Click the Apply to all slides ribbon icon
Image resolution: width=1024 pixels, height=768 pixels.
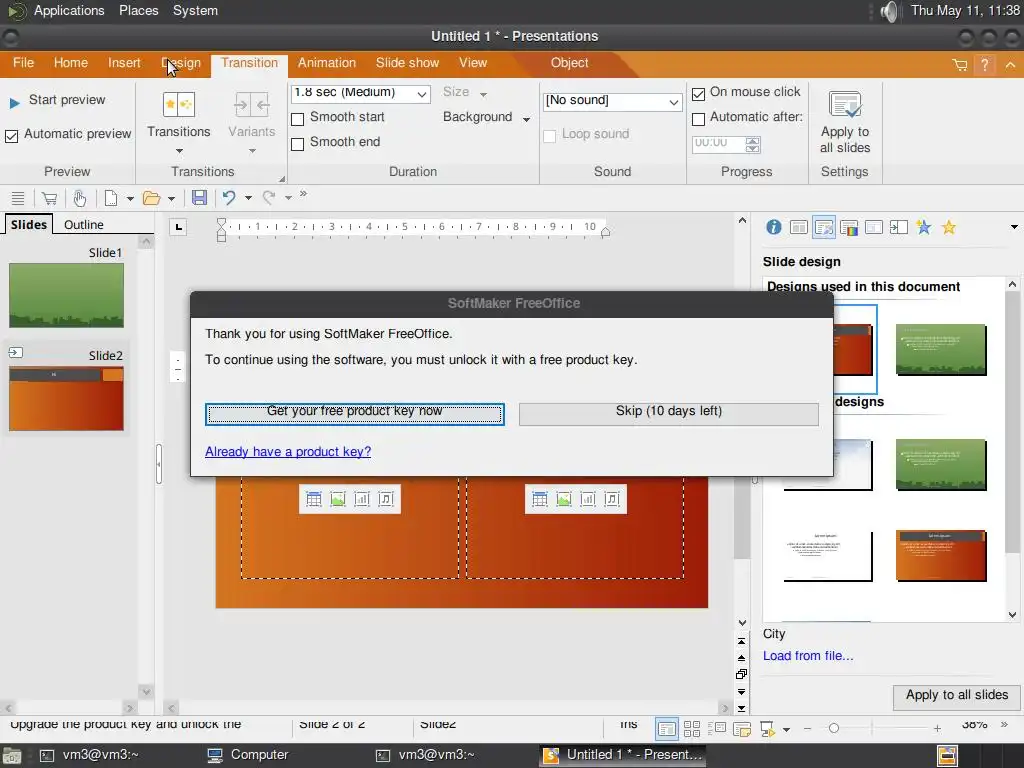tap(844, 104)
